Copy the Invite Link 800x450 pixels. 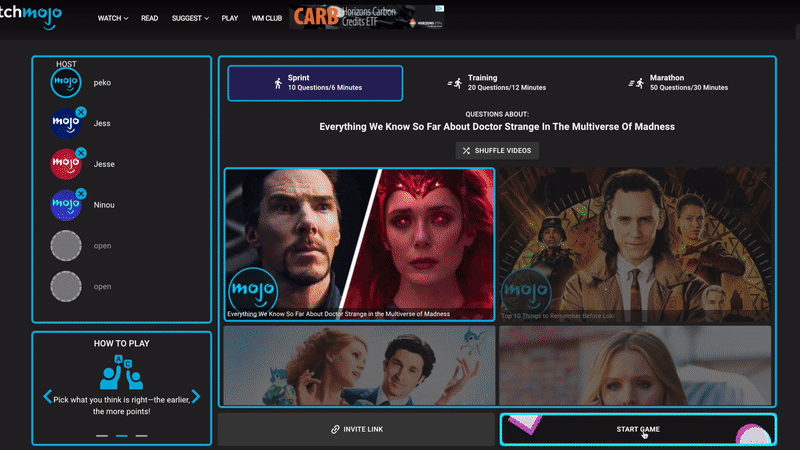pyautogui.click(x=357, y=429)
